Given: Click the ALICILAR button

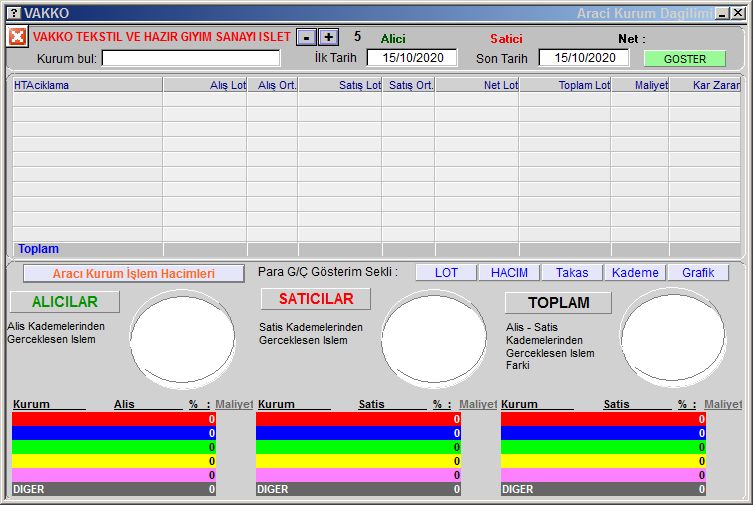Looking at the screenshot, I should [x=65, y=301].
